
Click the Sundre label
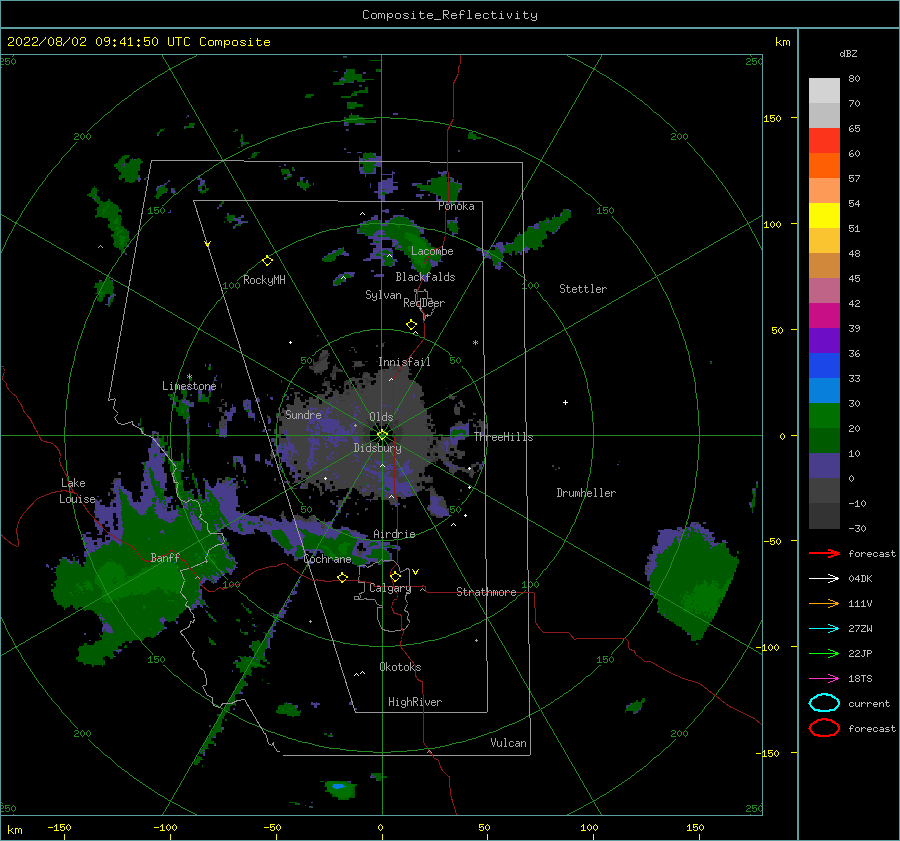click(x=303, y=414)
